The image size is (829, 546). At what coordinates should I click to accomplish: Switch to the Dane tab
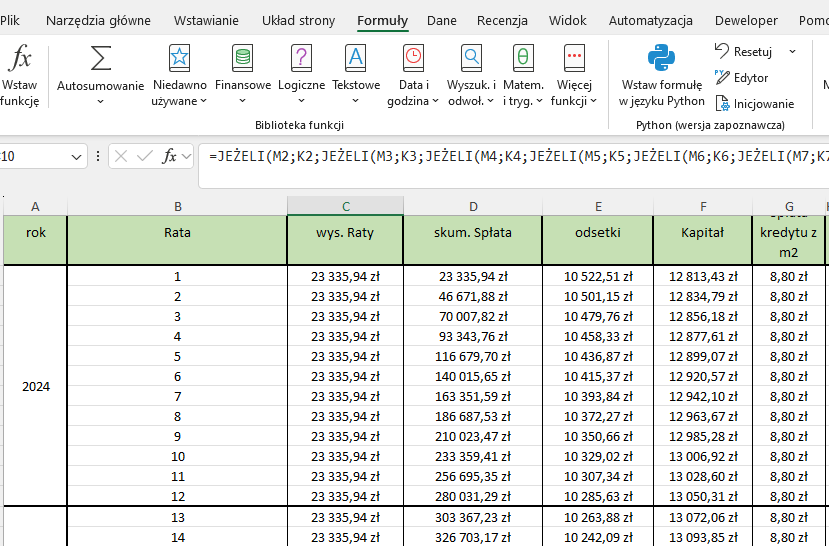pos(441,21)
